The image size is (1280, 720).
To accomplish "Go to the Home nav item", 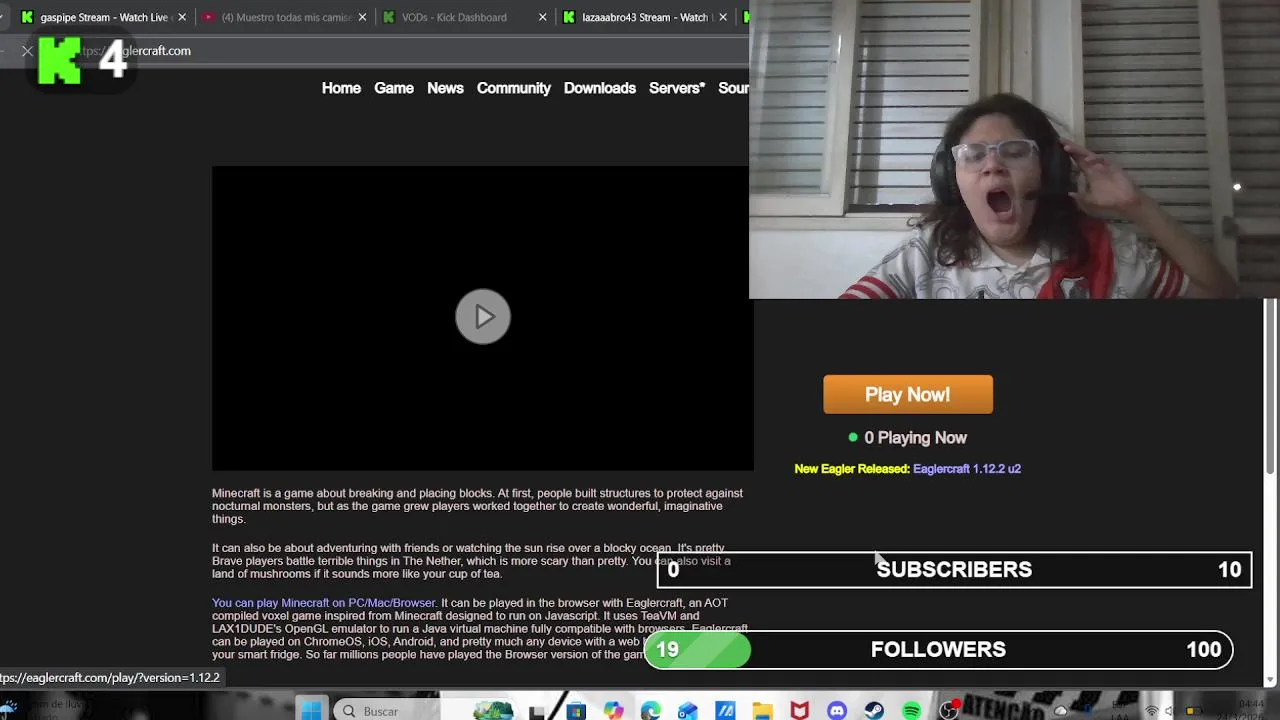I will coord(341,88).
